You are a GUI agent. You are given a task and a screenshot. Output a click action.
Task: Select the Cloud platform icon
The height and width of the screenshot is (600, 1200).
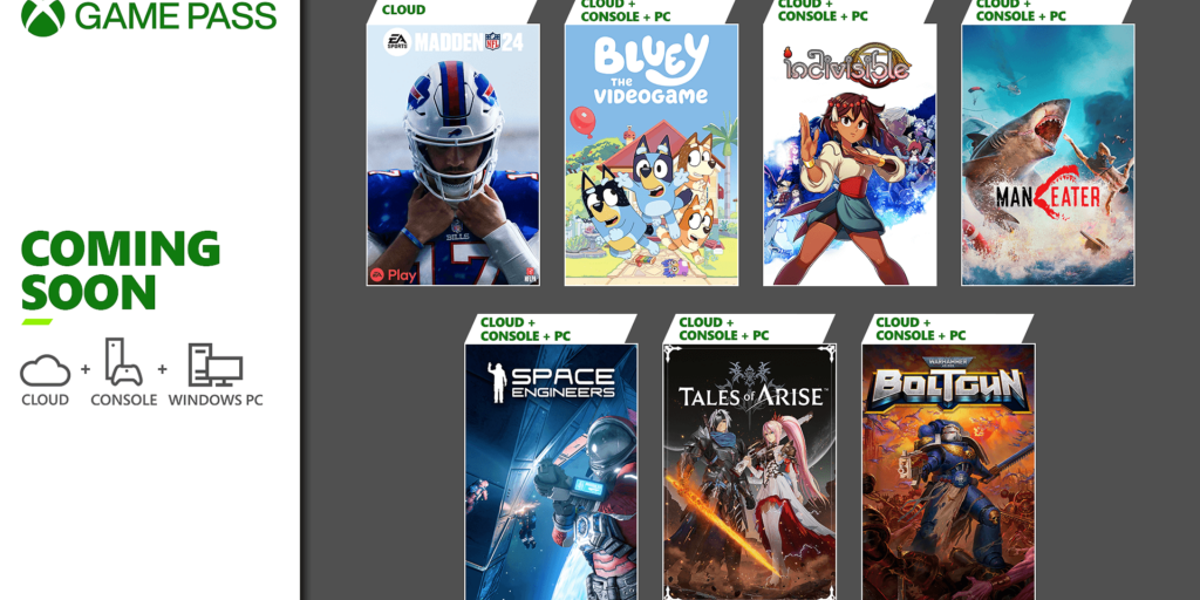45,372
